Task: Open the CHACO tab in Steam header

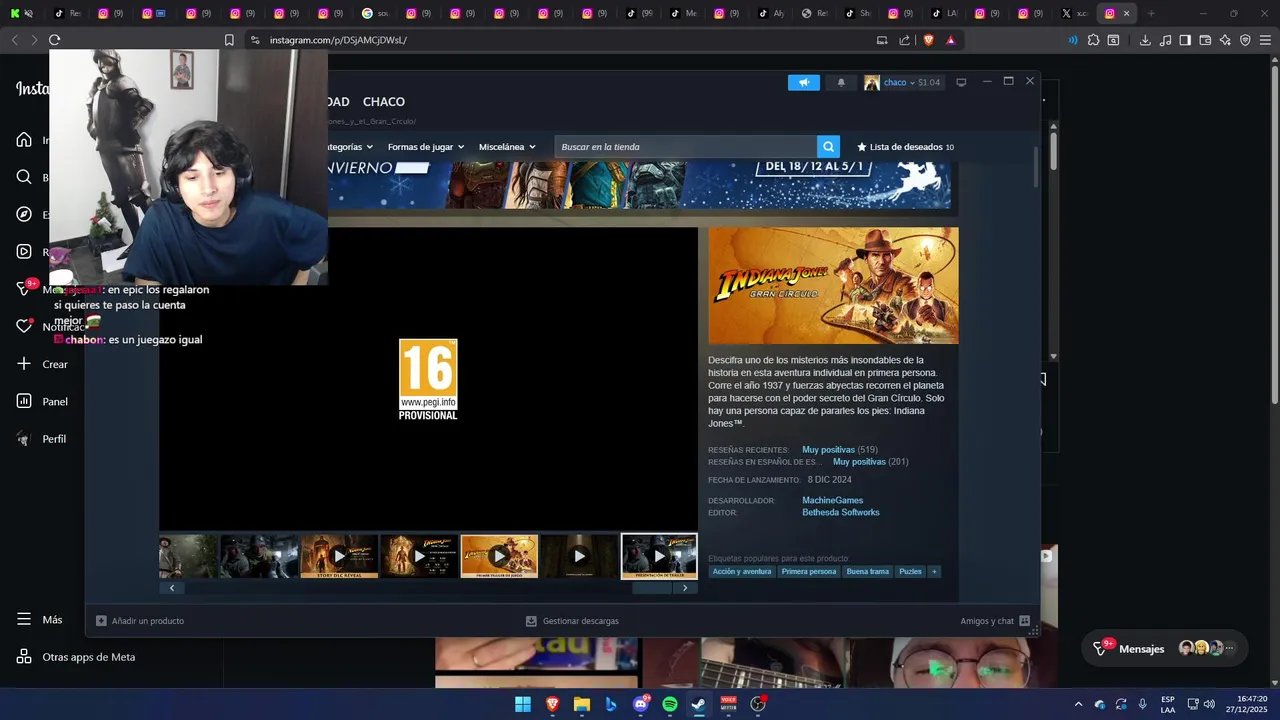Action: (x=384, y=102)
